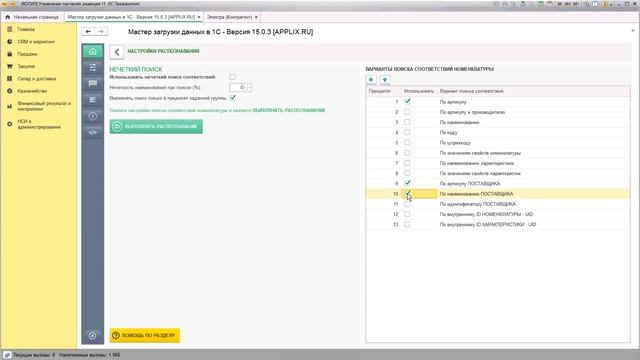Select the row text По штрихкоду
The image size is (640, 360).
click(x=455, y=143)
